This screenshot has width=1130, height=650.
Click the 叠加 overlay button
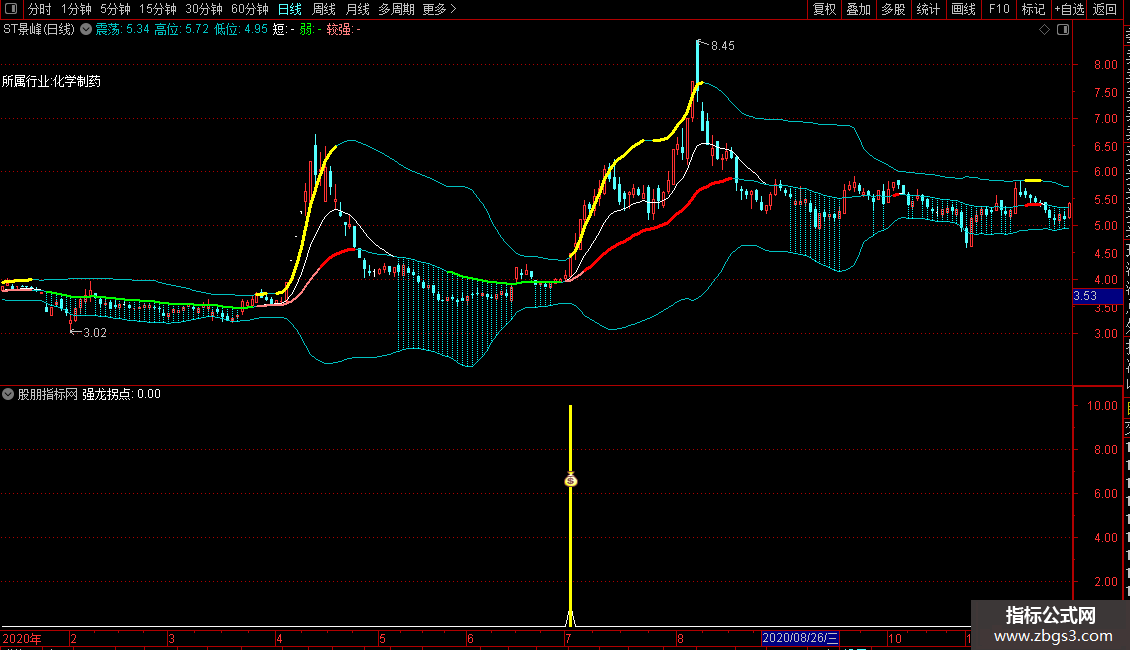tap(858, 9)
